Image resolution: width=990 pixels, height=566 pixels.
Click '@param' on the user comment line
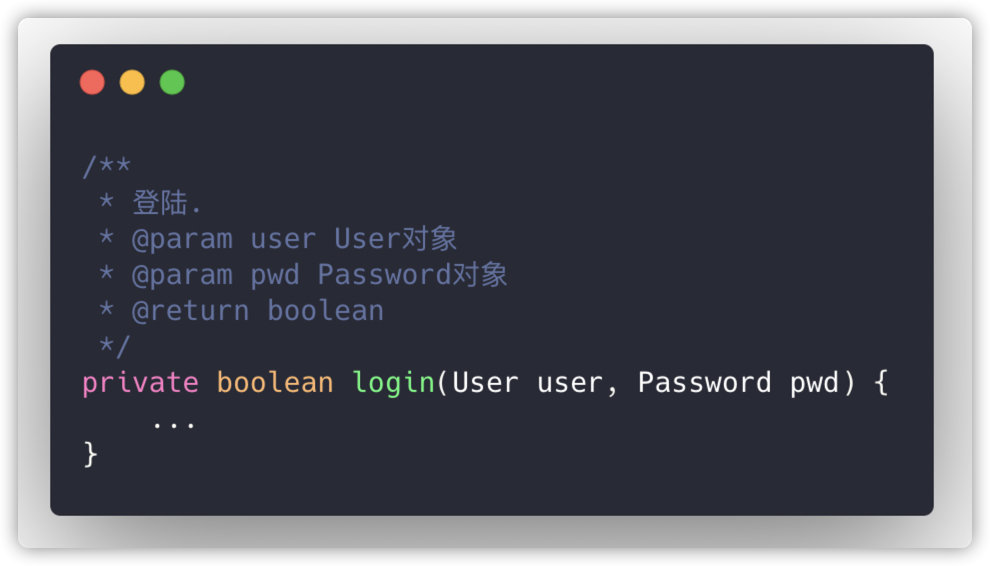click(x=182, y=239)
